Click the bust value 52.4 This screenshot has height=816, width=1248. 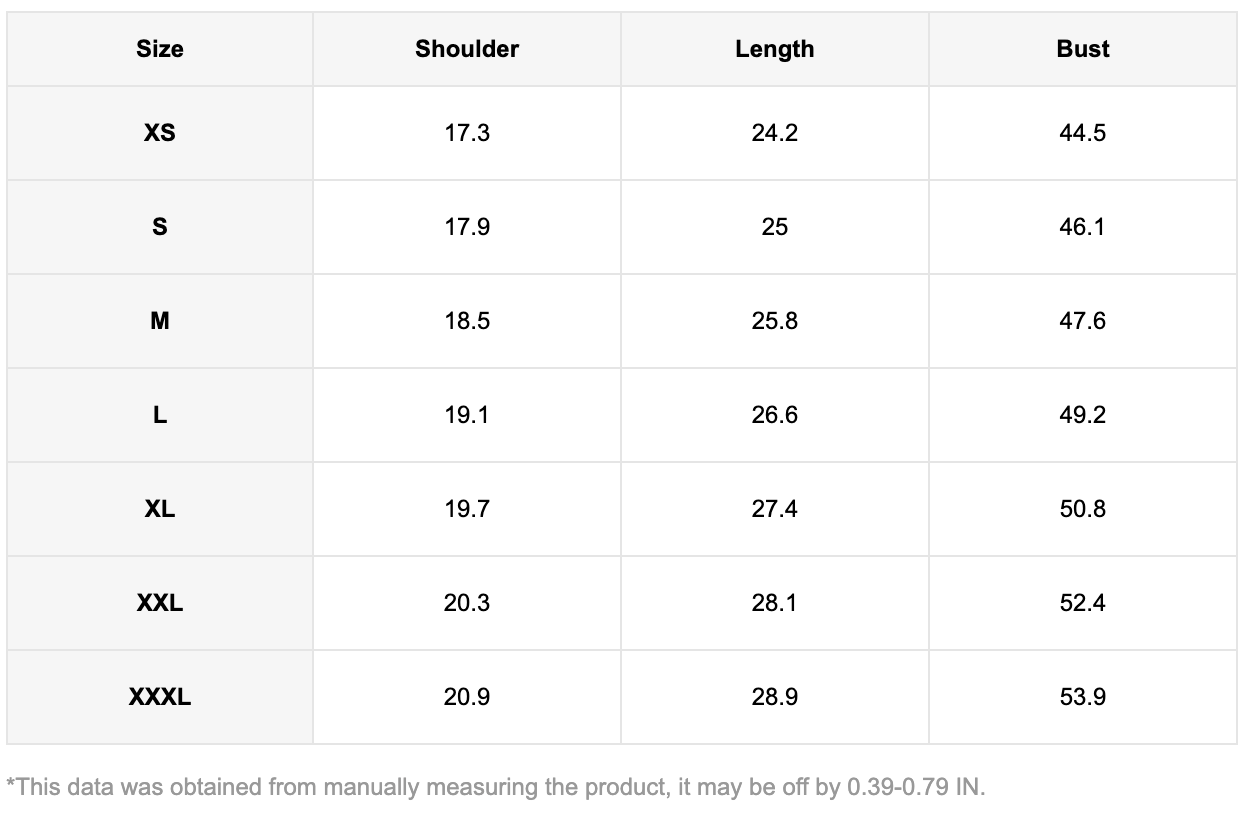click(x=1082, y=603)
